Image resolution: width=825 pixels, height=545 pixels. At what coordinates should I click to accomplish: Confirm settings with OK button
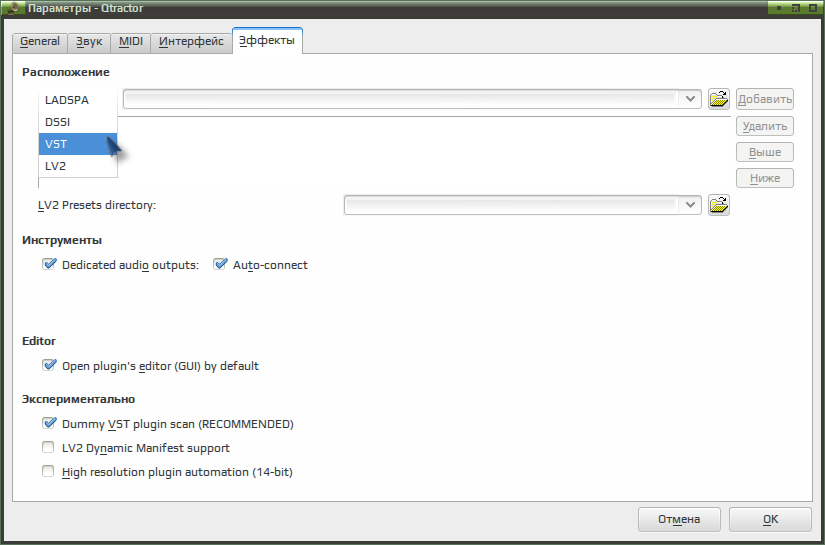[770, 519]
